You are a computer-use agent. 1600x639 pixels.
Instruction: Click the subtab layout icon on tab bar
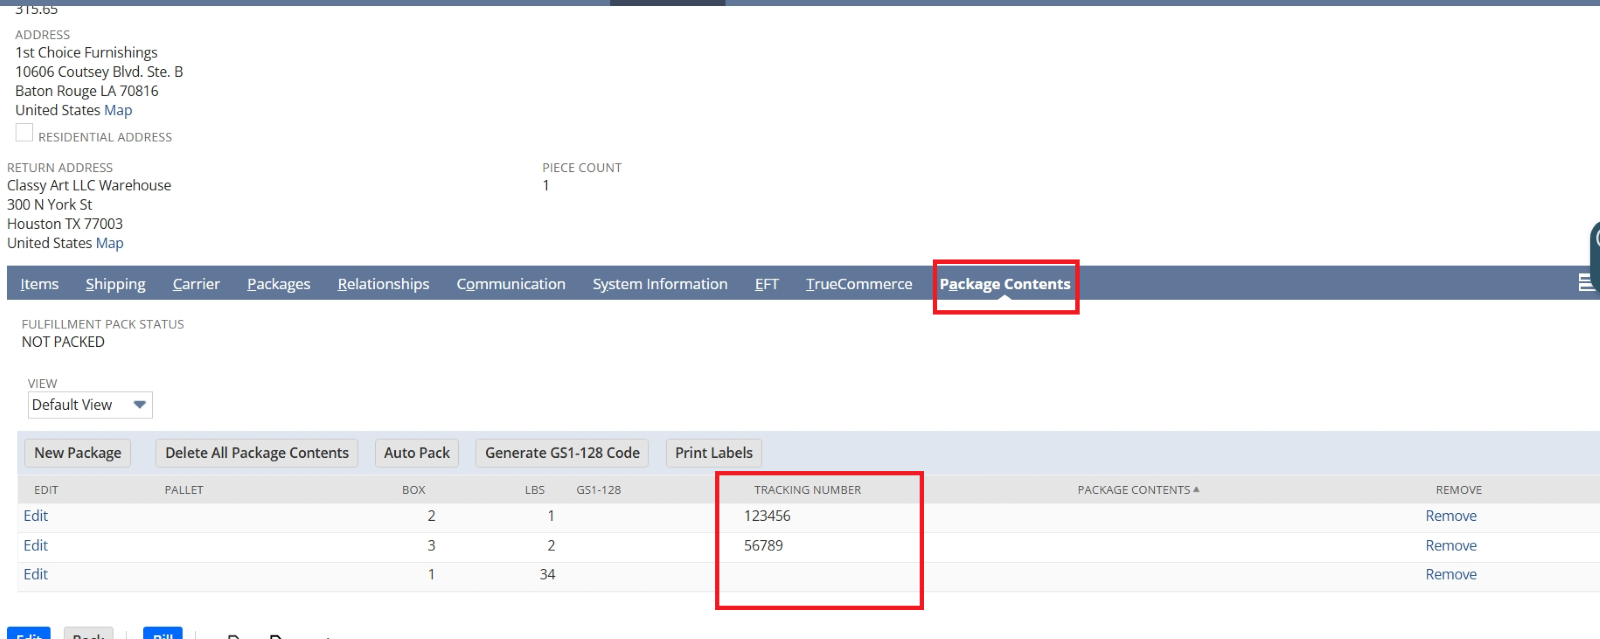click(1586, 283)
